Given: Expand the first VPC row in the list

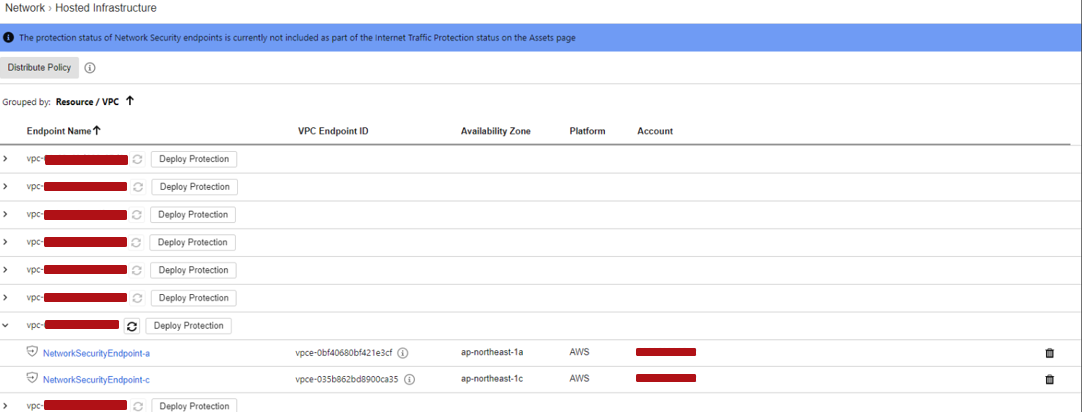Looking at the screenshot, I should [6, 159].
